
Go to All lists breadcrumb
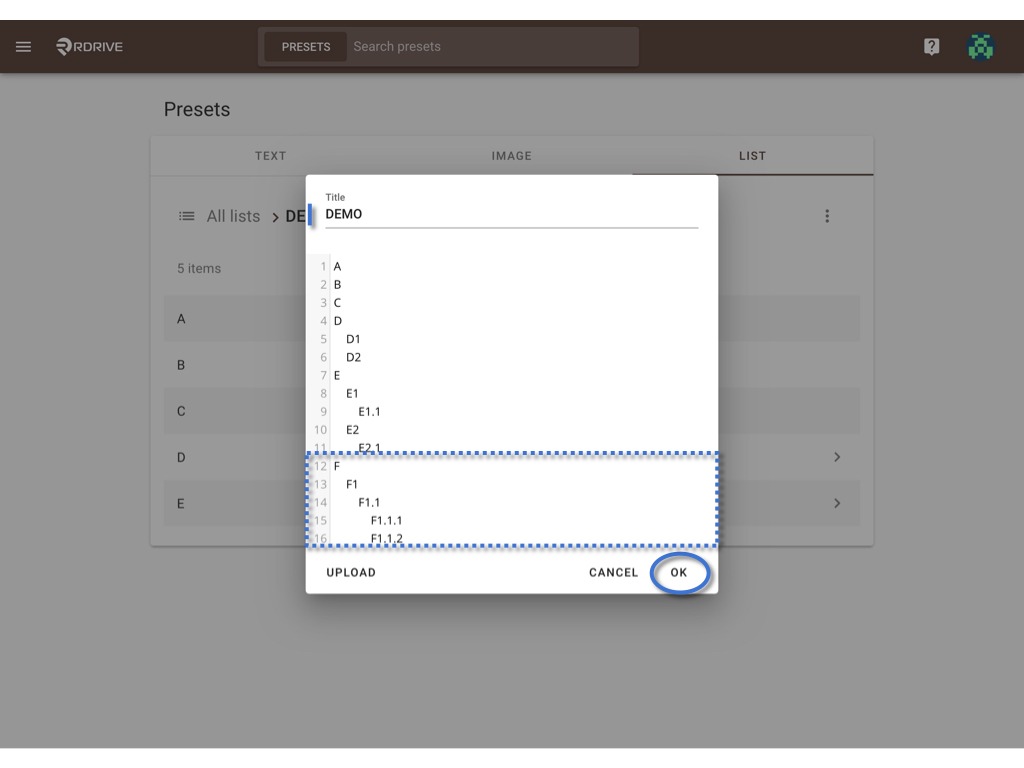click(x=233, y=216)
